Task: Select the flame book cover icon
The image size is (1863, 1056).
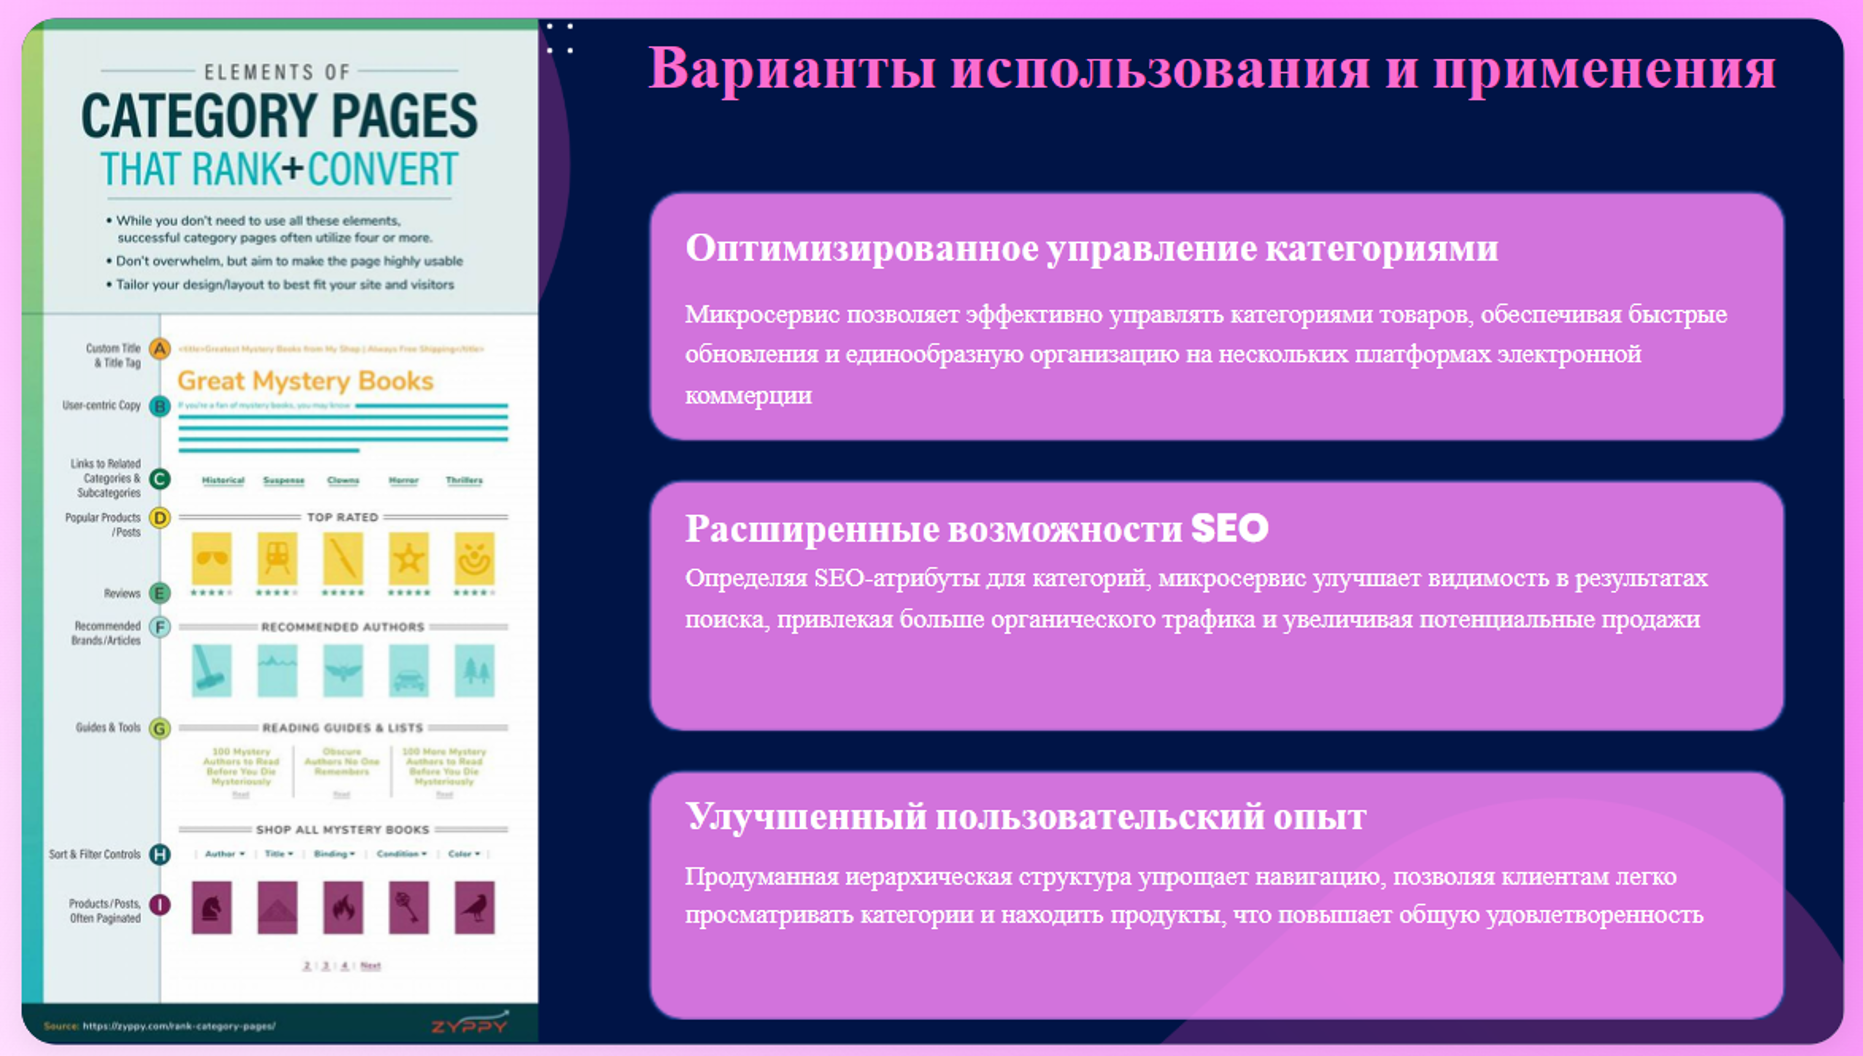Action: [343, 907]
